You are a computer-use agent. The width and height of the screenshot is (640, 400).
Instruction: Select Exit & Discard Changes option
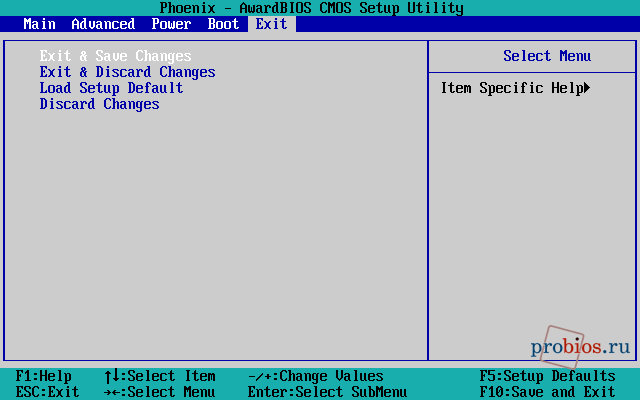click(127, 72)
